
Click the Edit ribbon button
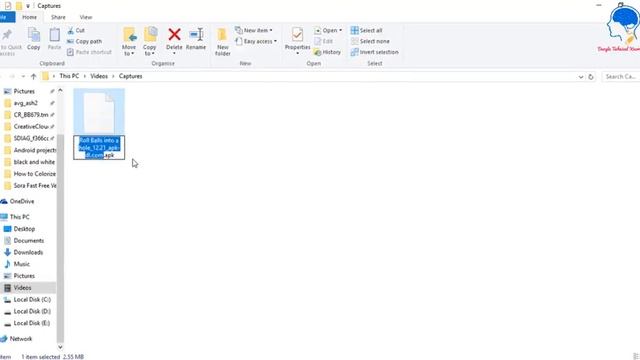click(324, 41)
